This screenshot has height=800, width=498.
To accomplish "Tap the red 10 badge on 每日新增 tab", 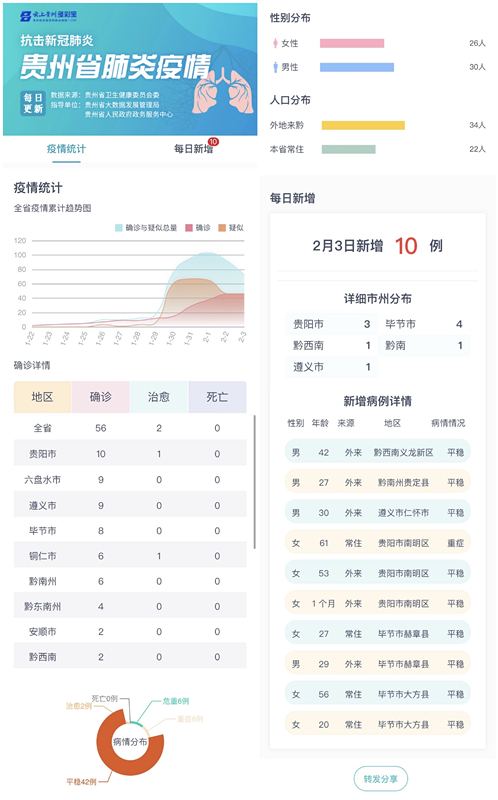I will tap(213, 141).
